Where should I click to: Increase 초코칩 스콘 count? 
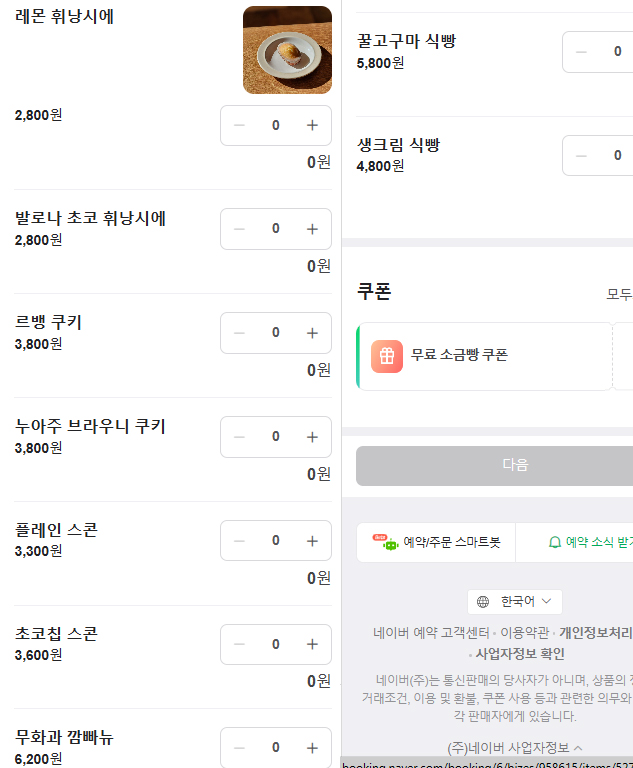point(312,644)
